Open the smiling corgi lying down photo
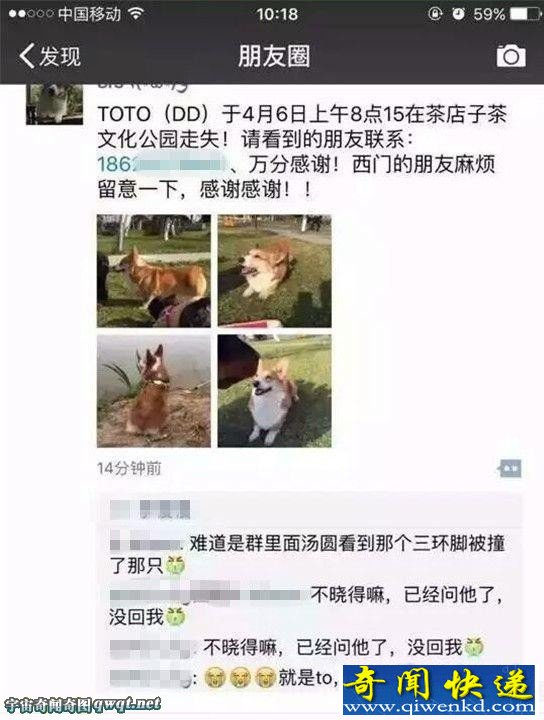 click(275, 271)
